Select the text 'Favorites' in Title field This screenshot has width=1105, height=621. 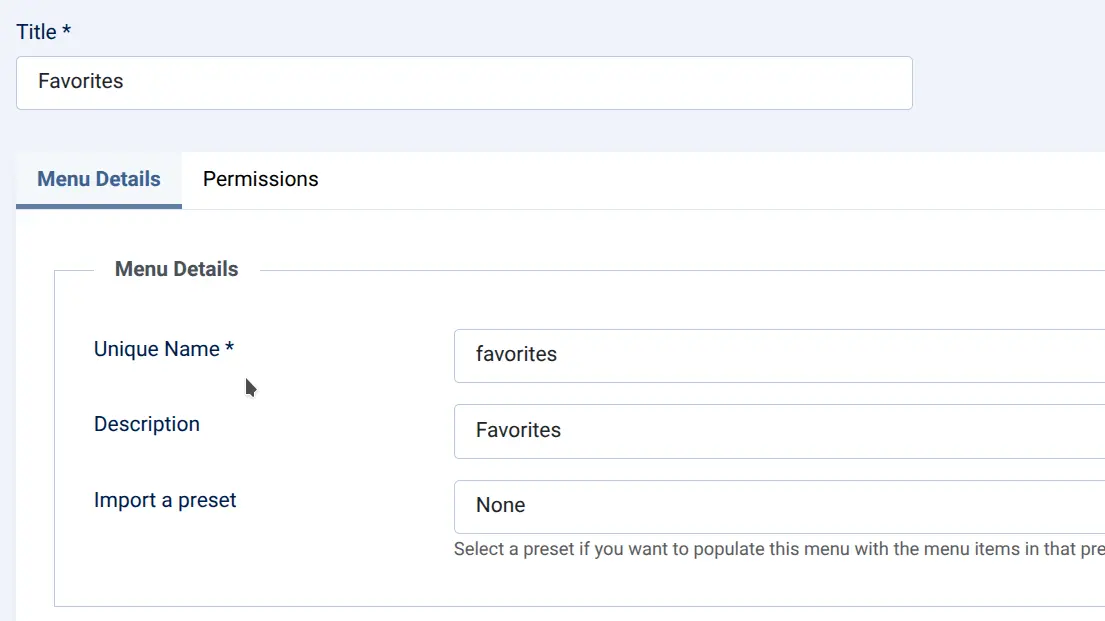(x=82, y=82)
